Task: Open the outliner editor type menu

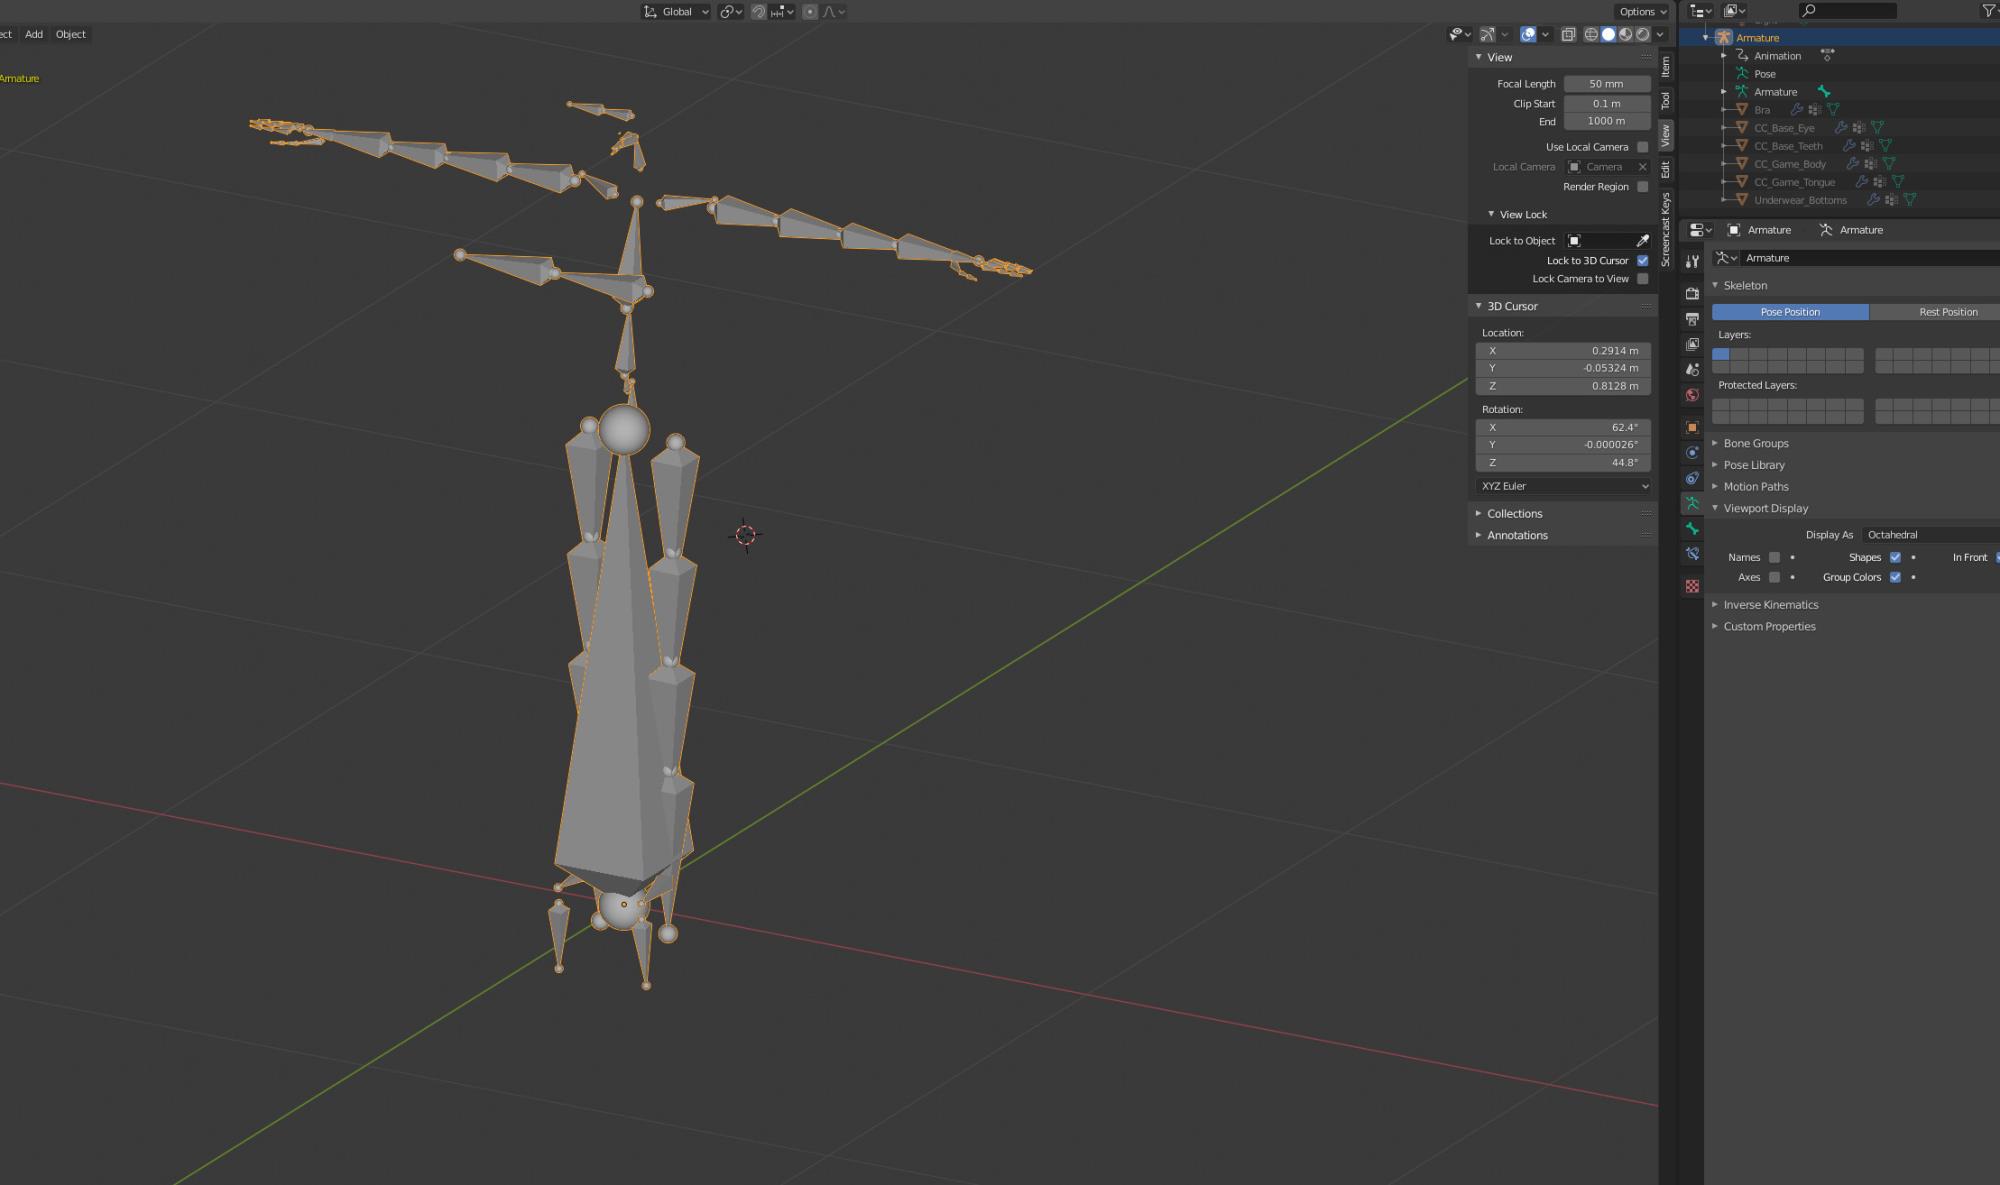Action: [x=1700, y=11]
